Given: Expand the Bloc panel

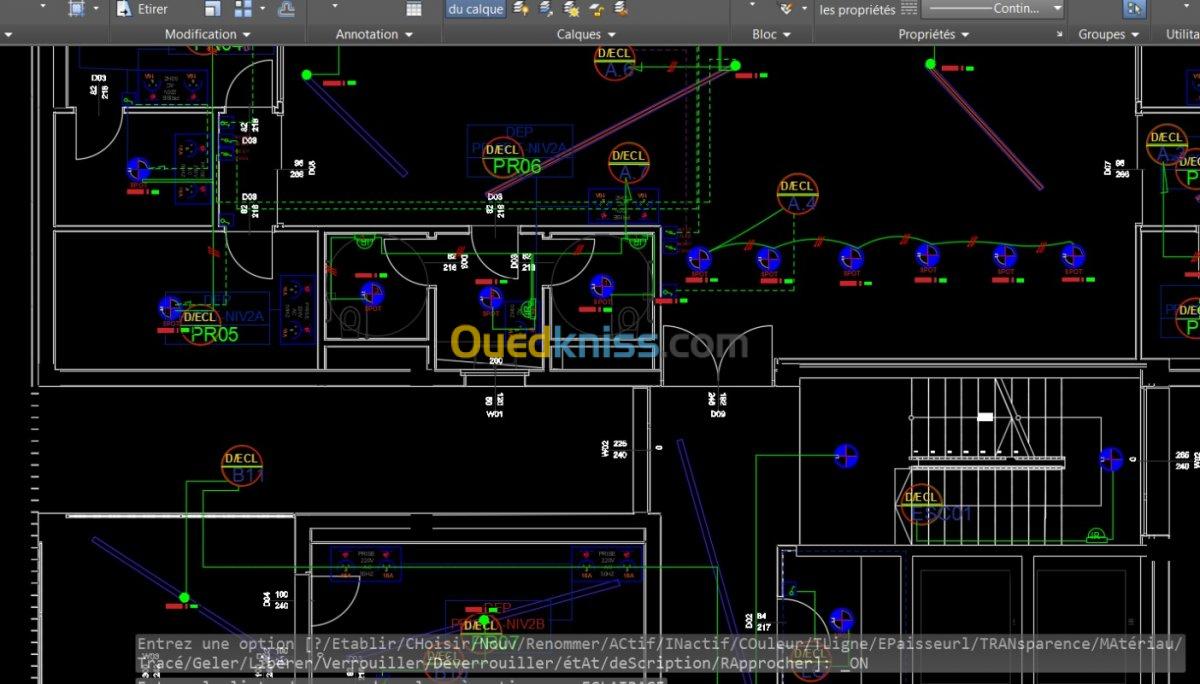Looking at the screenshot, I should point(772,34).
